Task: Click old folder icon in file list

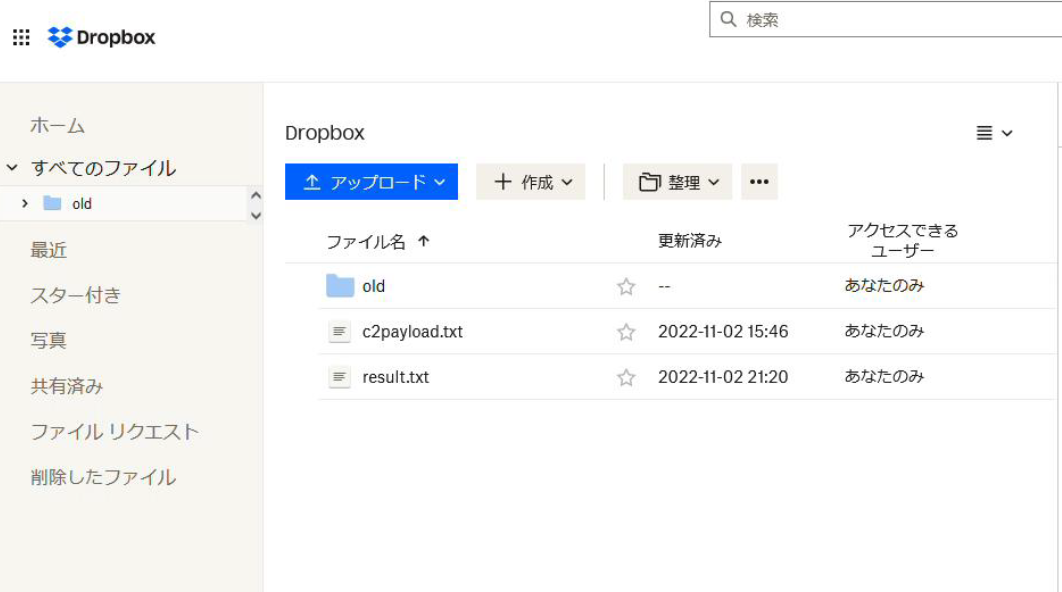Action: (340, 286)
